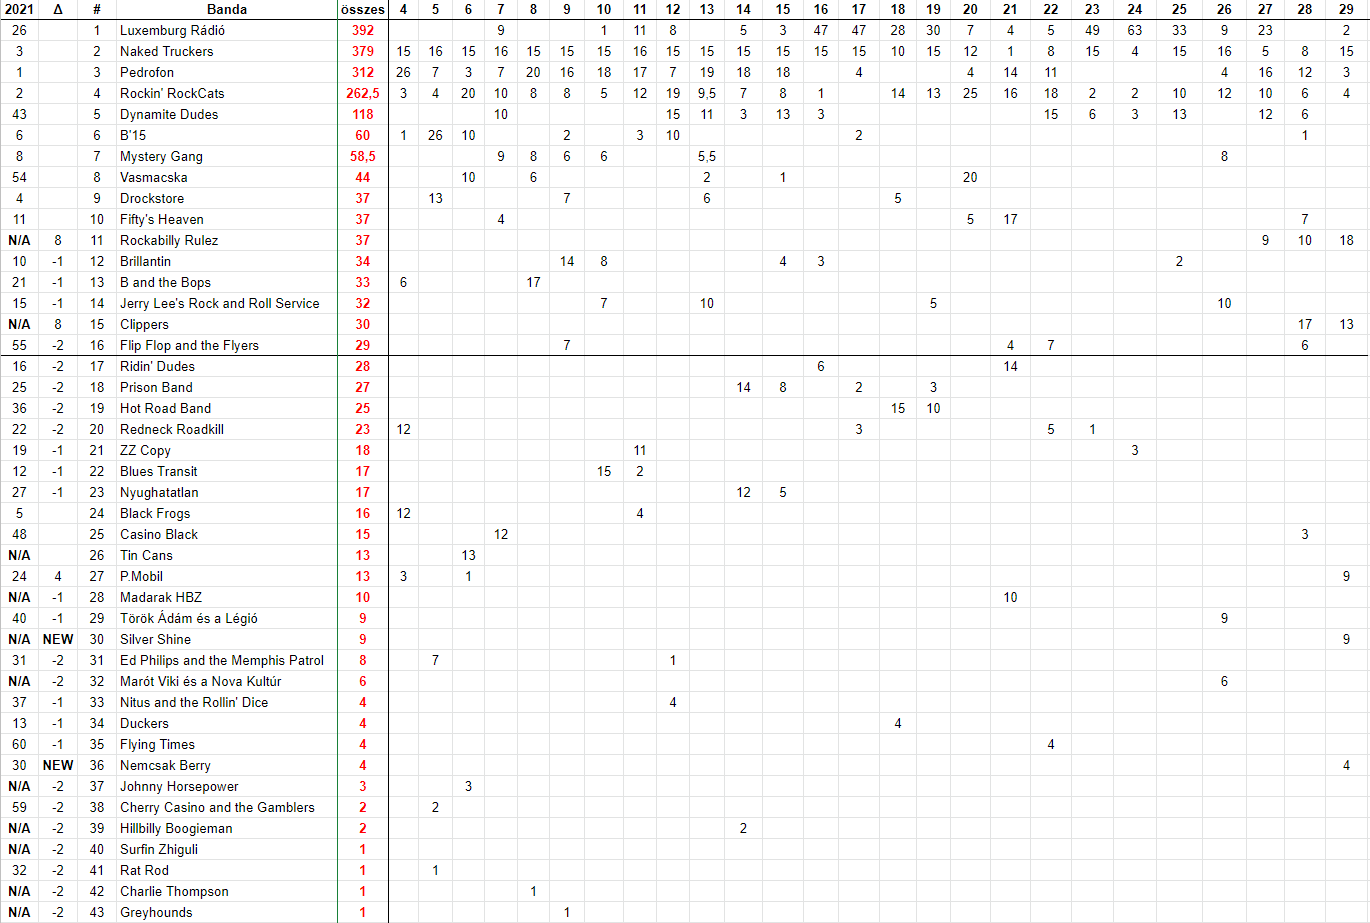
Task: Select the 'összes' column header cell
Action: [x=362, y=9]
